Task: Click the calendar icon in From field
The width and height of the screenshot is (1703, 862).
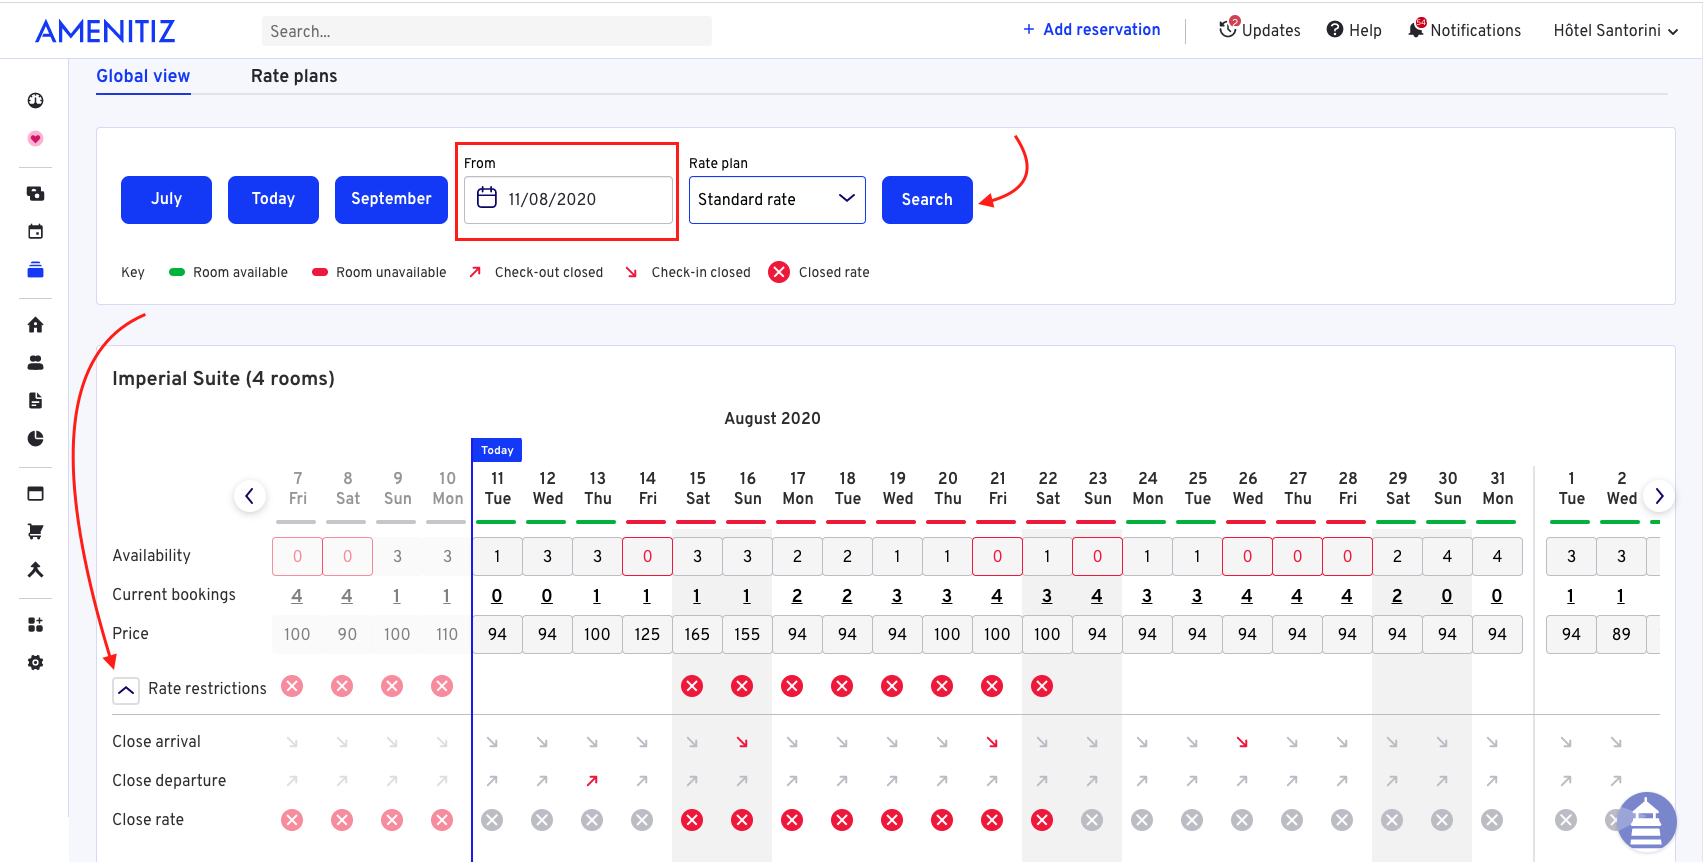Action: click(x=487, y=198)
